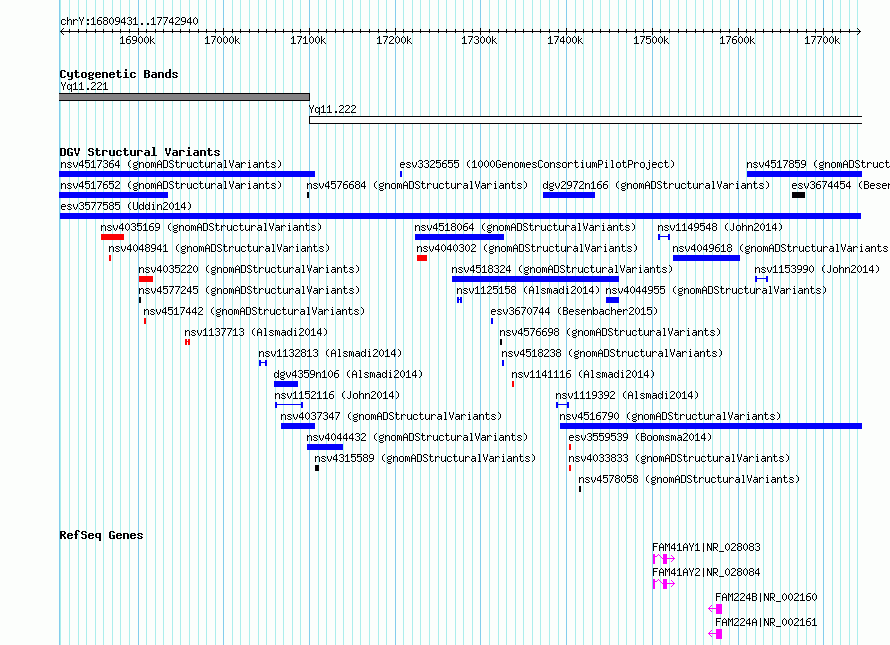890x645 pixels.
Task: Click the blue nsv4518324 bar
Action: tap(535, 279)
